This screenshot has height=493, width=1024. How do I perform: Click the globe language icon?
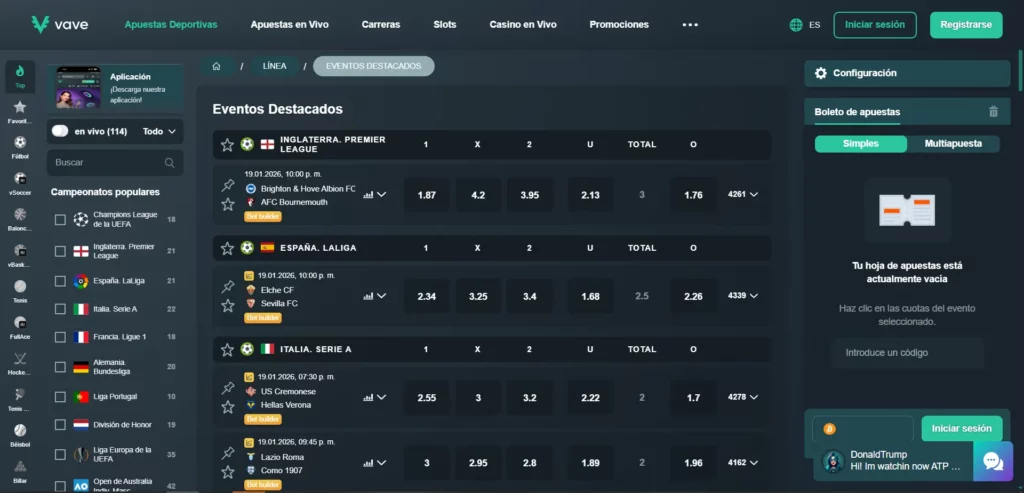[x=796, y=25]
